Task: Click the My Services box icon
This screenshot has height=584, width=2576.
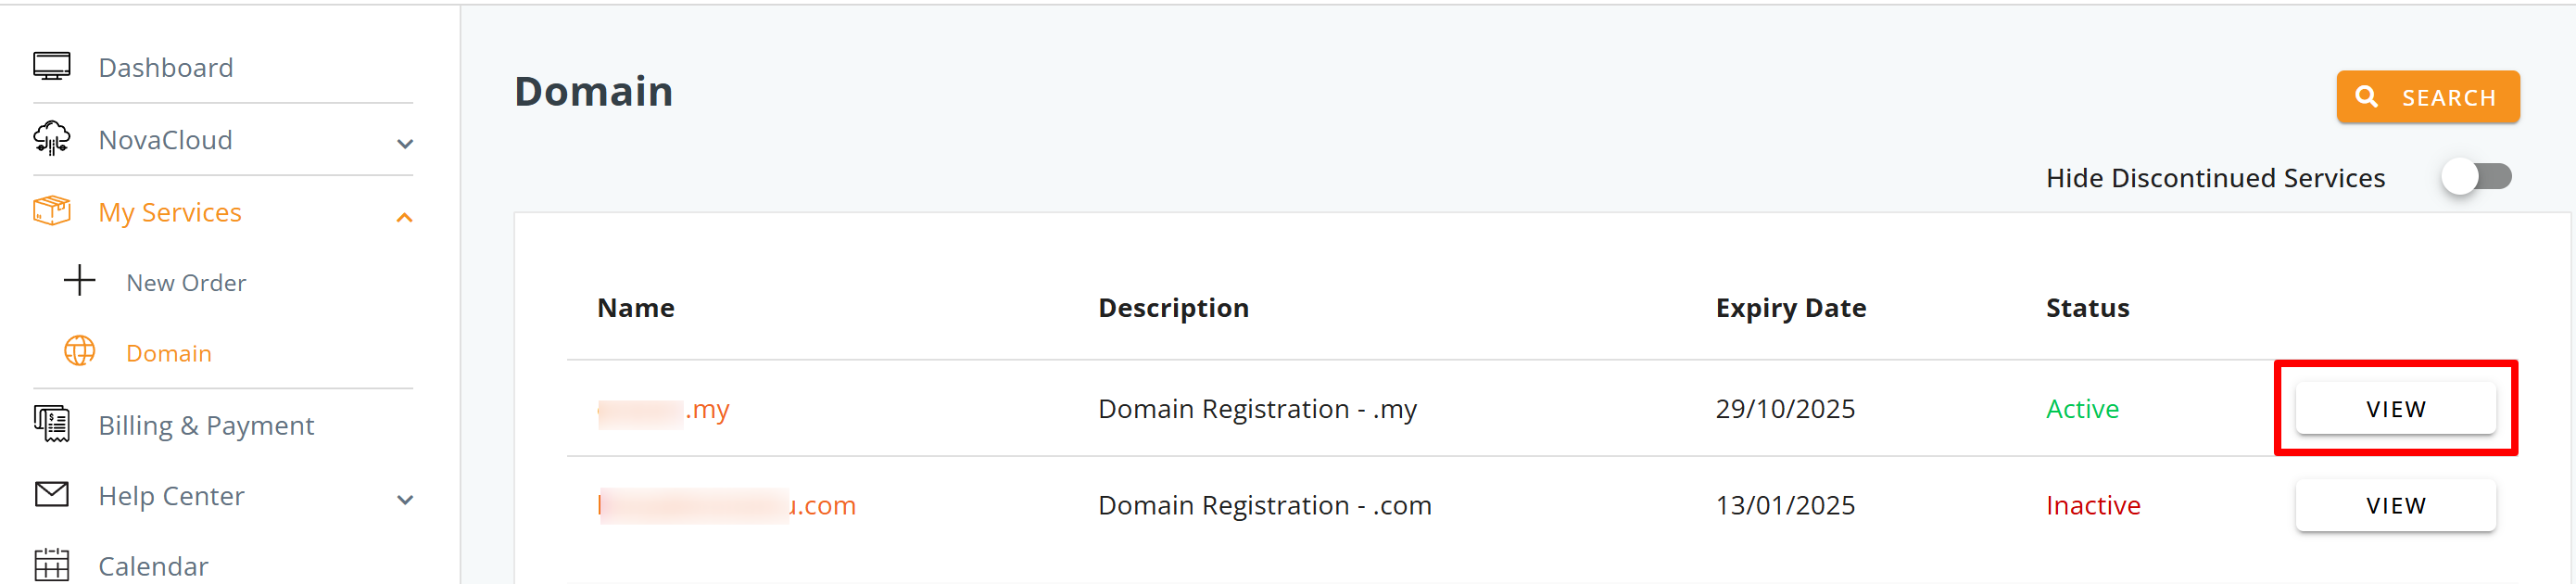Action: (52, 211)
